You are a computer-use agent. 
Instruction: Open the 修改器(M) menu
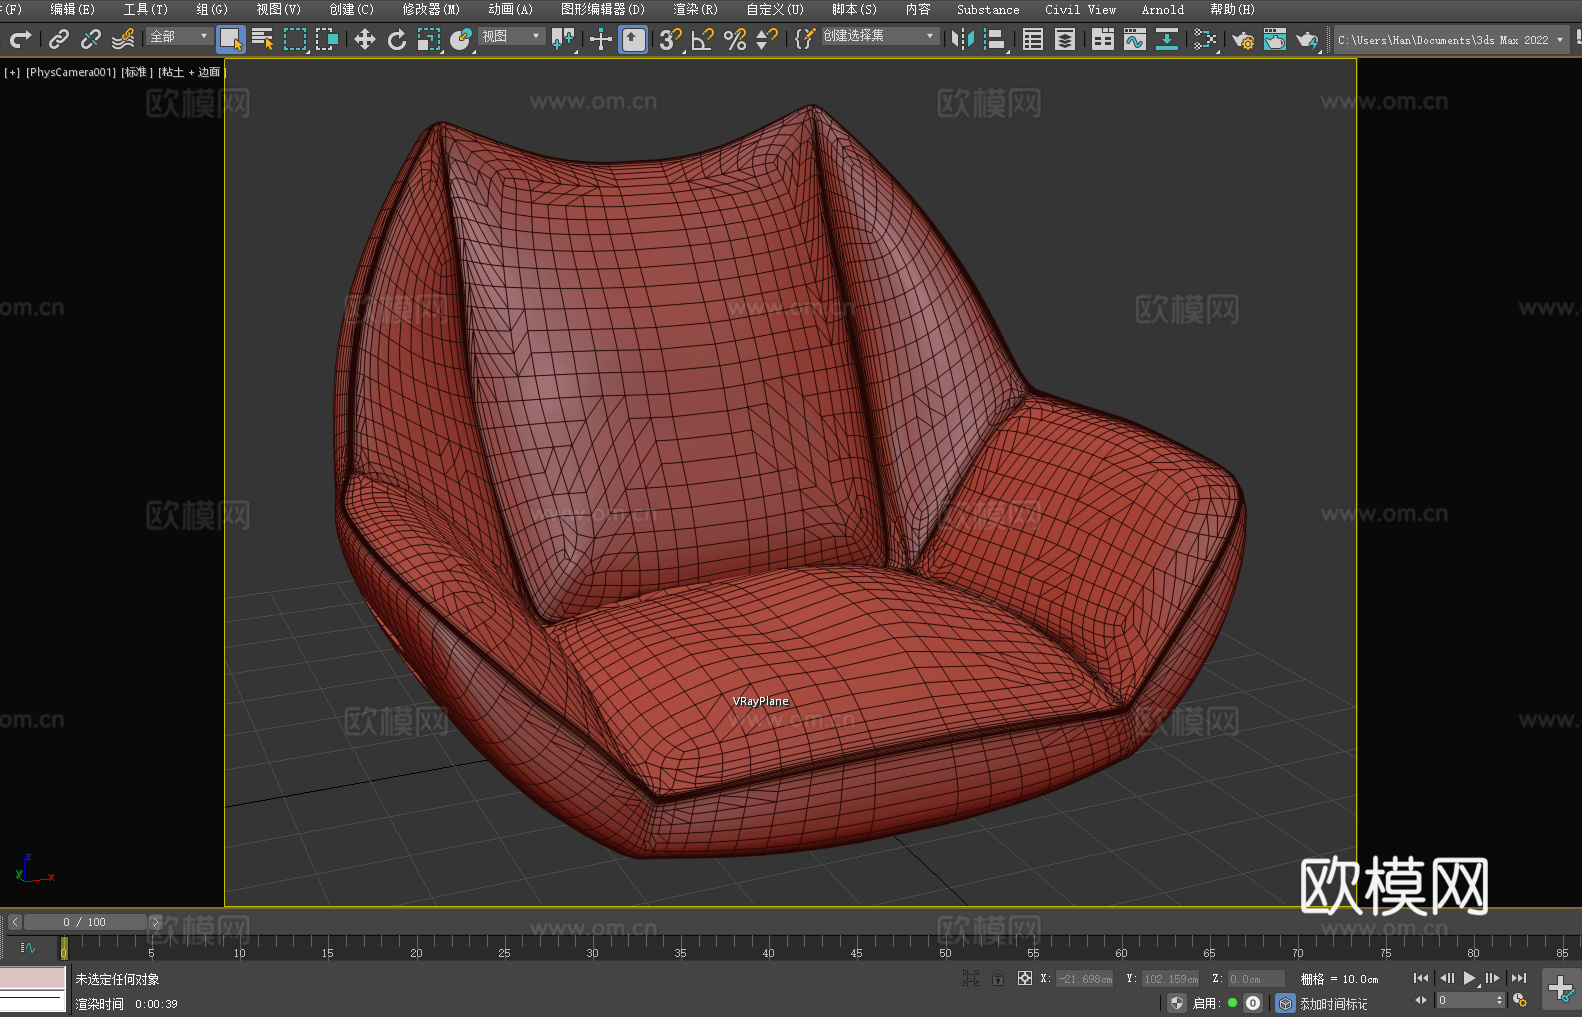(431, 9)
